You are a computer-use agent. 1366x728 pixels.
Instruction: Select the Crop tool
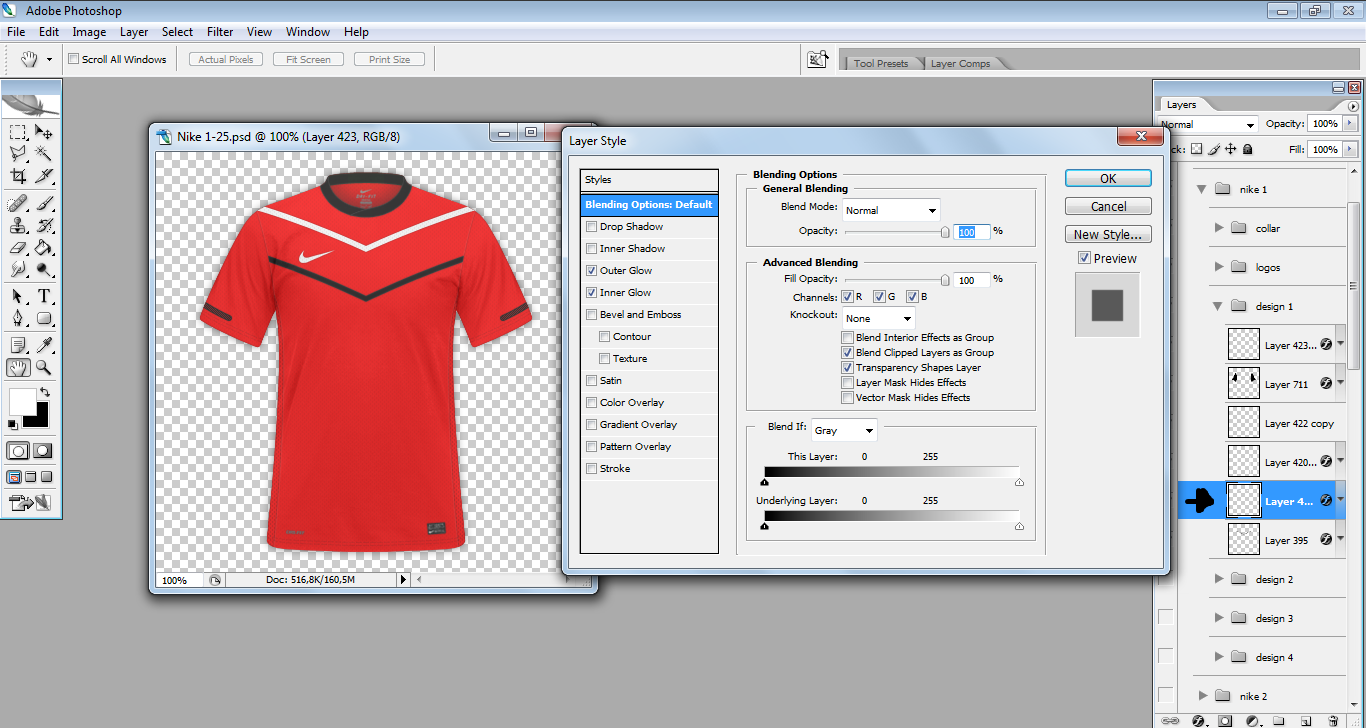point(18,176)
